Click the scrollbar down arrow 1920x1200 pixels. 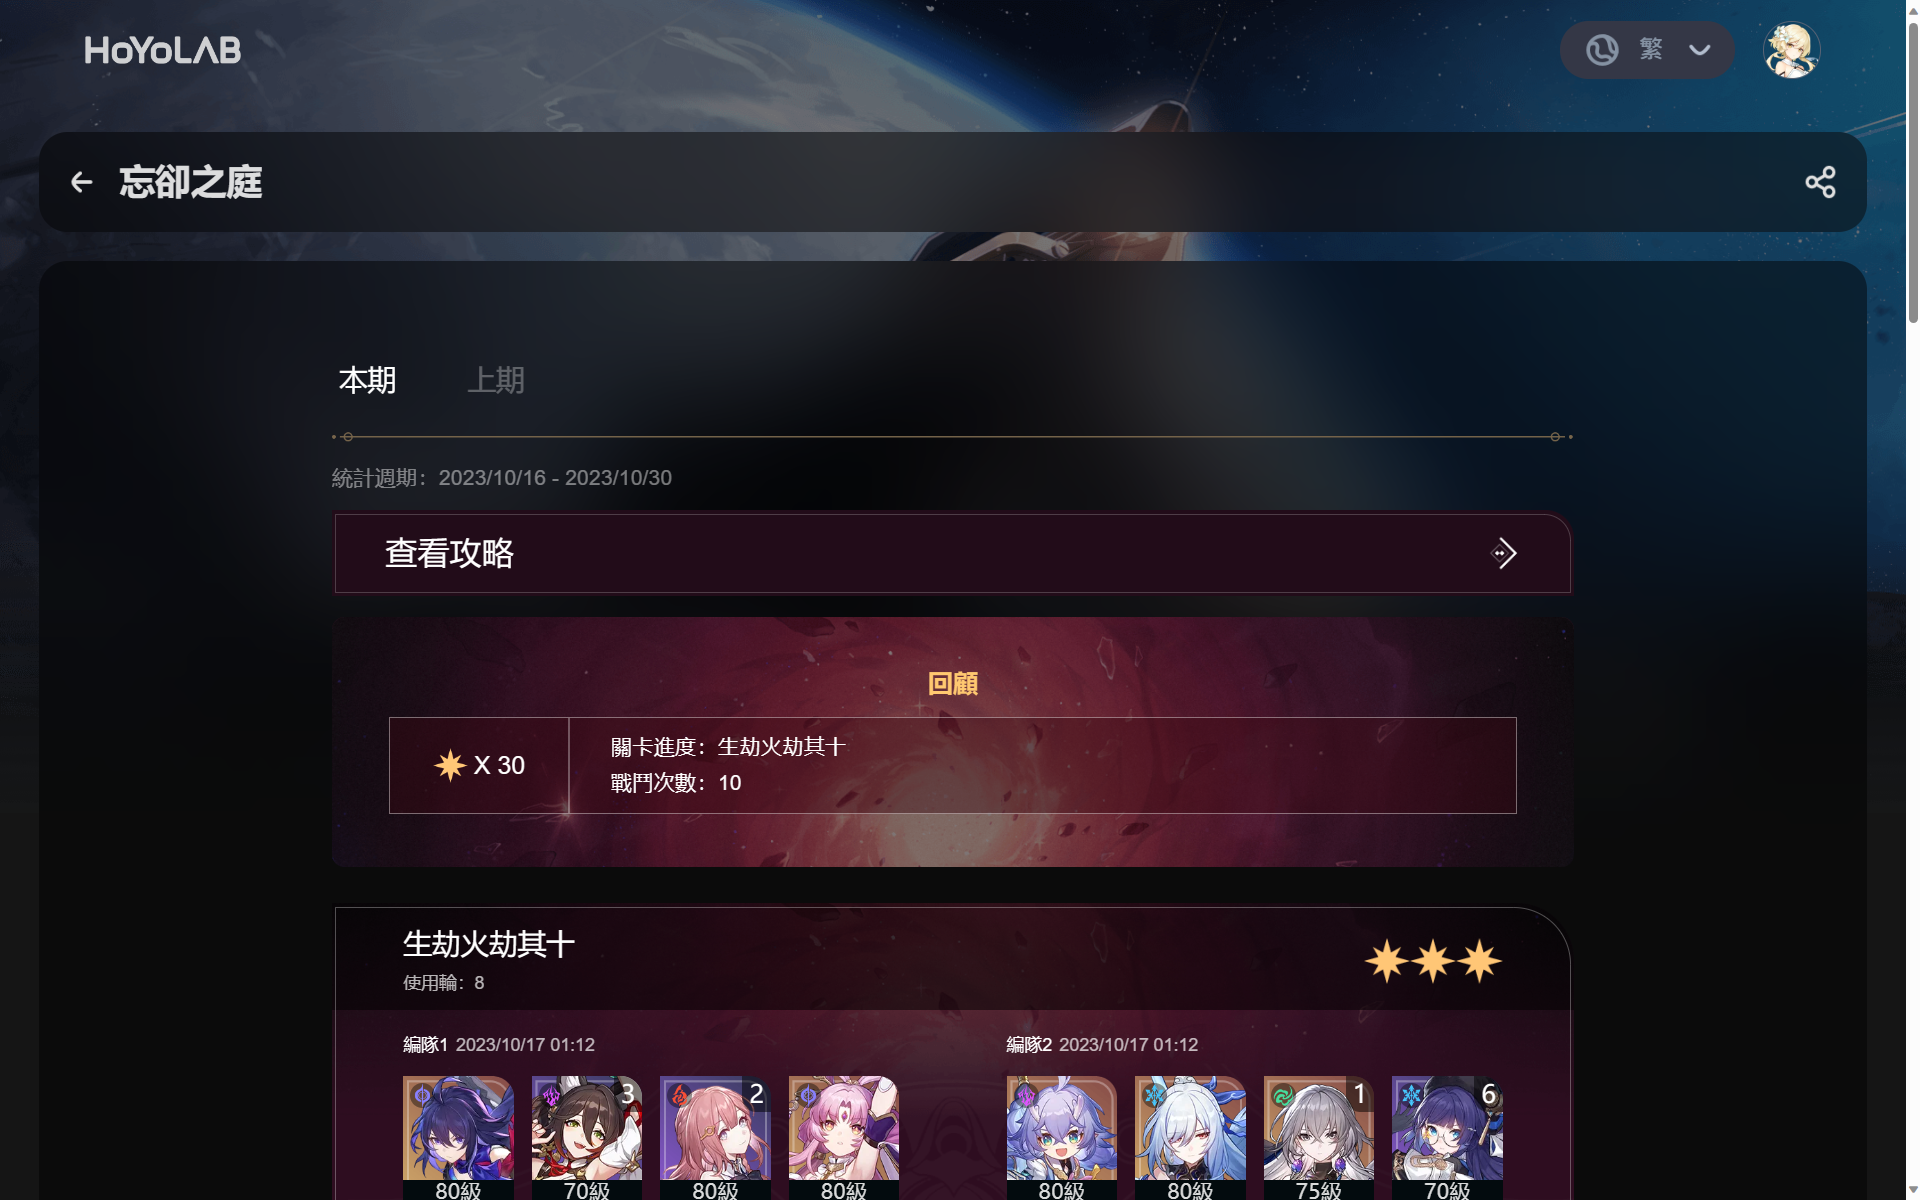coord(1912,1191)
